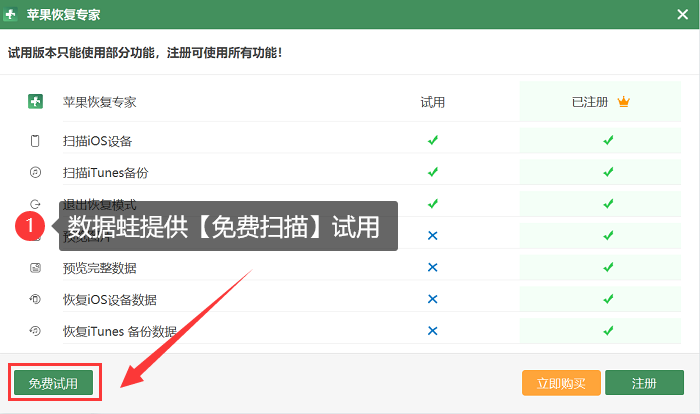Viewport: 700px width, 414px height.
Task: Click the 已注册 checkmark for 恢复iTunes 备份数据
Action: (608, 331)
